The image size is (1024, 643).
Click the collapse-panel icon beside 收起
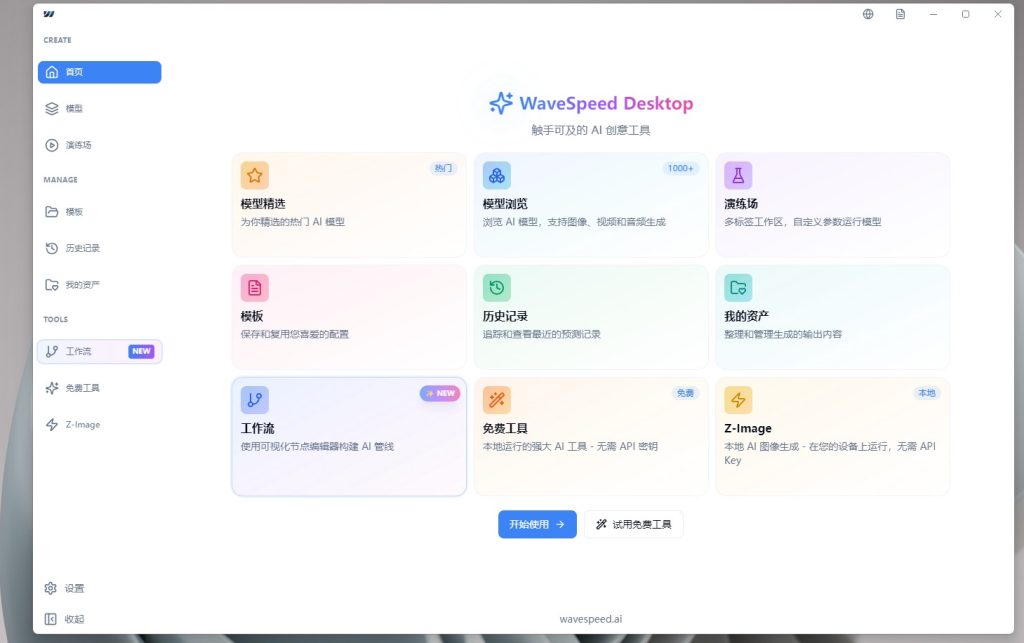tap(50, 619)
